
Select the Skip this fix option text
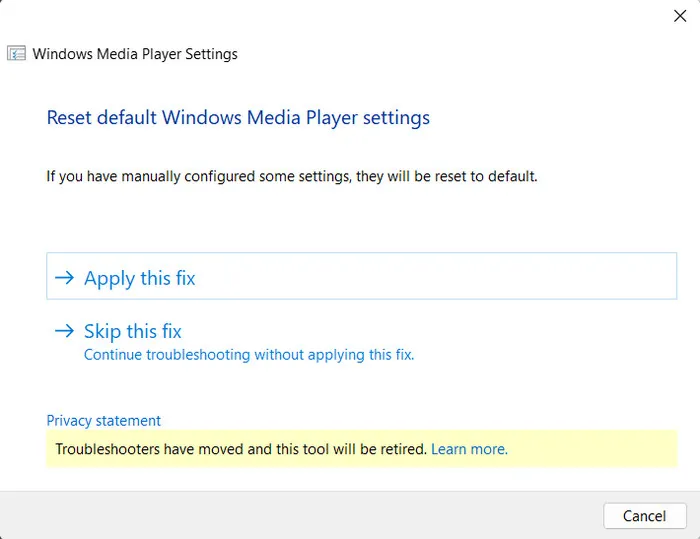[132, 331]
